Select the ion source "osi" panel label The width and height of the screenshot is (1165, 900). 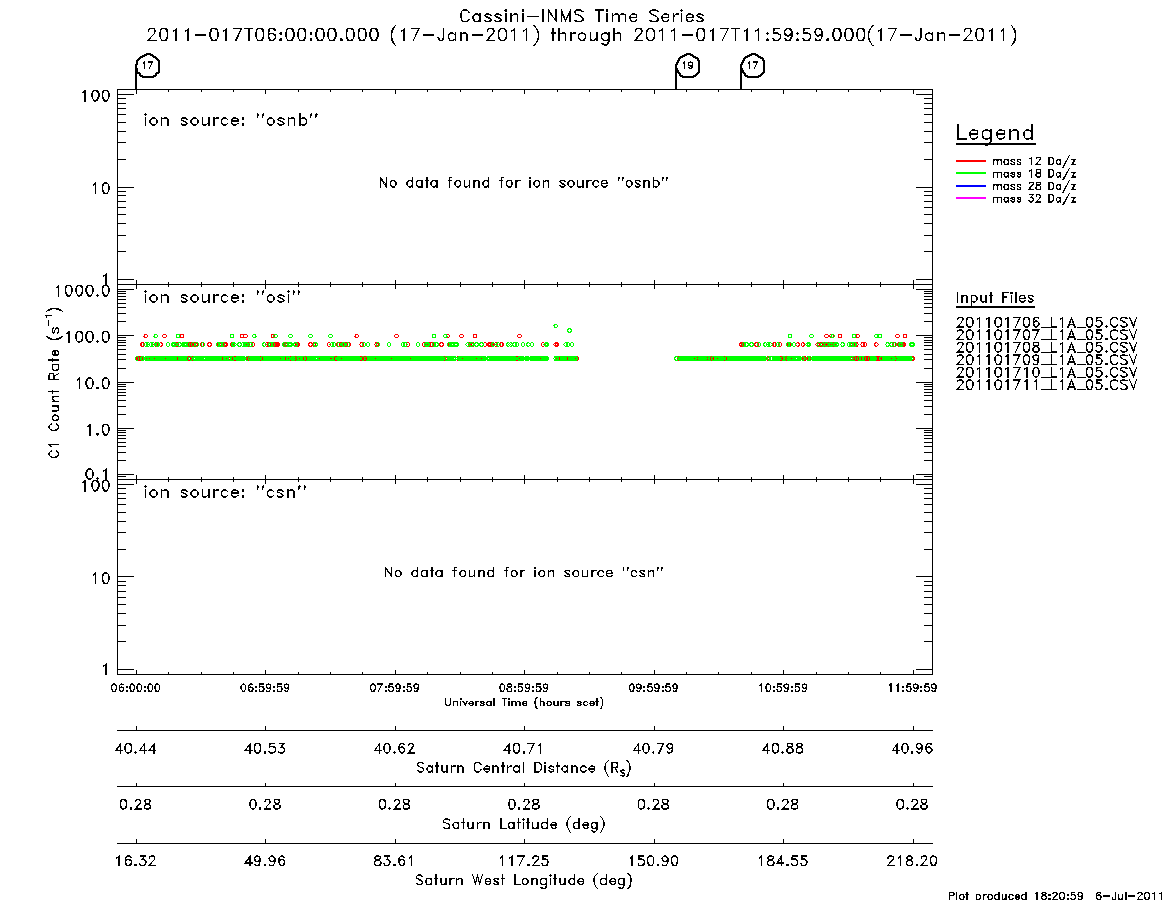tap(222, 297)
